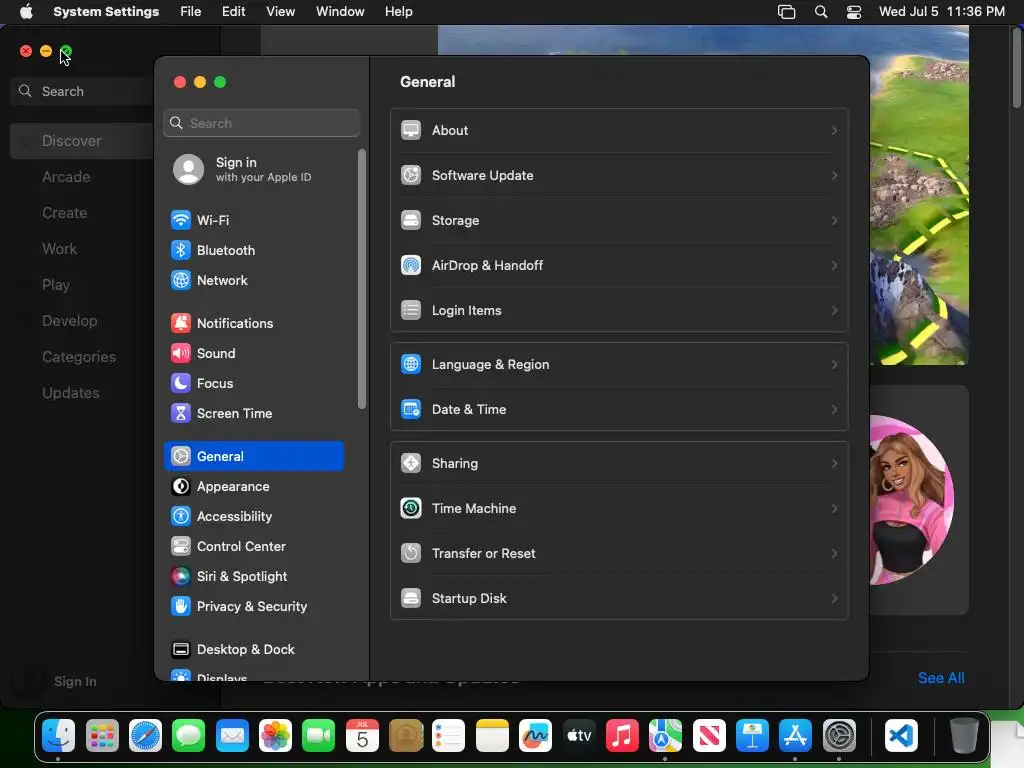
Task: Expand the AirDrop & Handoff chevron
Action: pos(834,266)
